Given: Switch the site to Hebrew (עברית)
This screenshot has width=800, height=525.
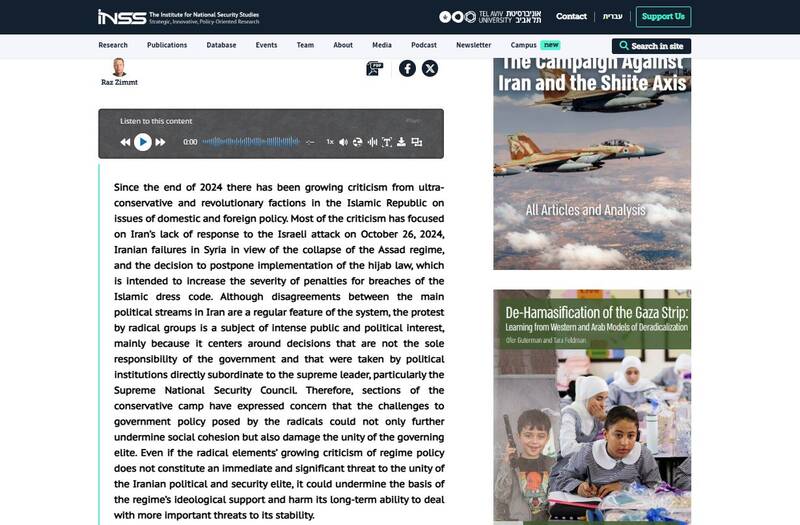Looking at the screenshot, I should (612, 16).
